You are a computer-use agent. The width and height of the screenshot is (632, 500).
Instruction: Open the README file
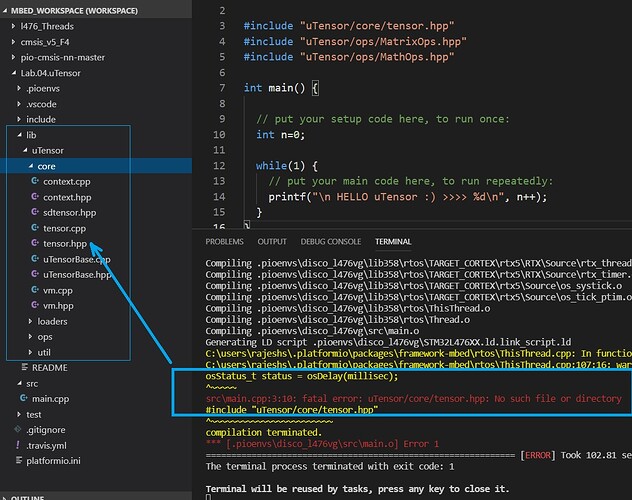[x=50, y=368]
